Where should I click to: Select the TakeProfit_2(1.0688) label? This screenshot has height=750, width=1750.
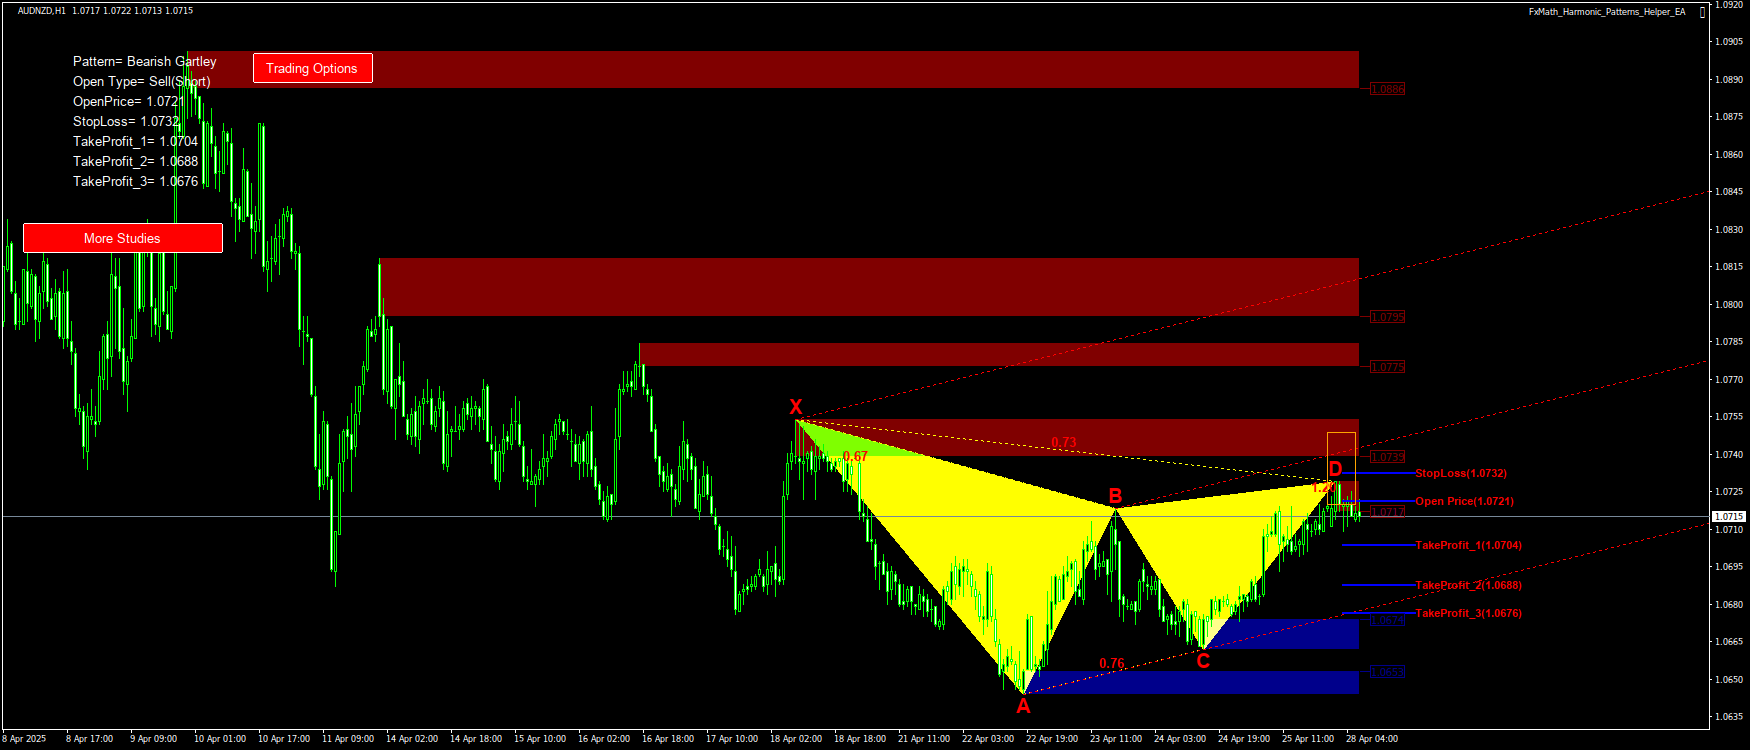tap(1468, 586)
